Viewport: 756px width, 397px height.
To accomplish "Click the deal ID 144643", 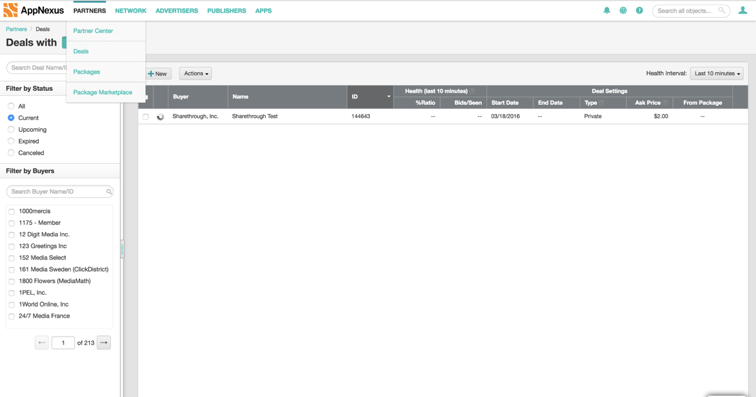I will (361, 116).
